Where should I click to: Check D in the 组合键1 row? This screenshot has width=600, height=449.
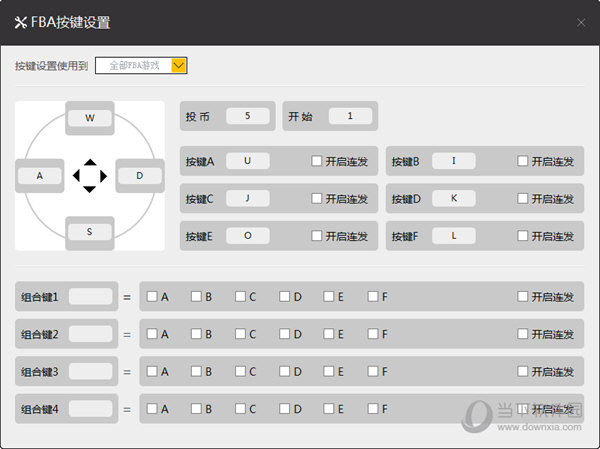point(284,296)
